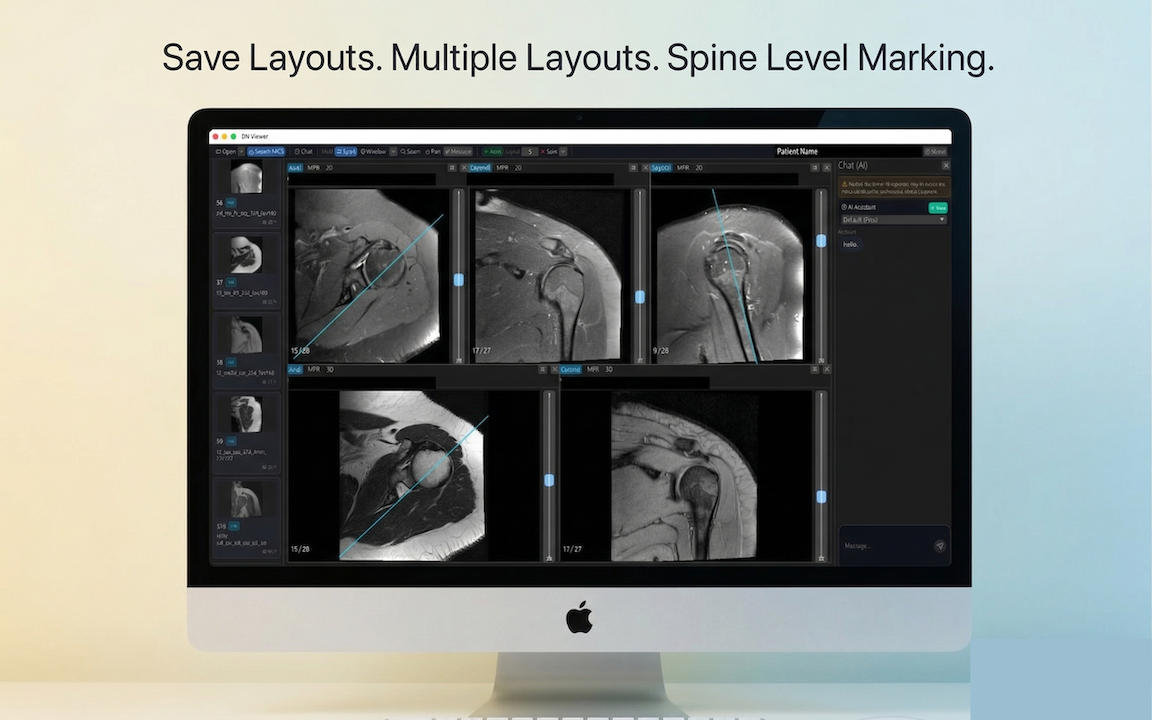Viewport: 1152px width, 720px height.
Task: Enable Mult mode in the toolbar
Action: 327,151
